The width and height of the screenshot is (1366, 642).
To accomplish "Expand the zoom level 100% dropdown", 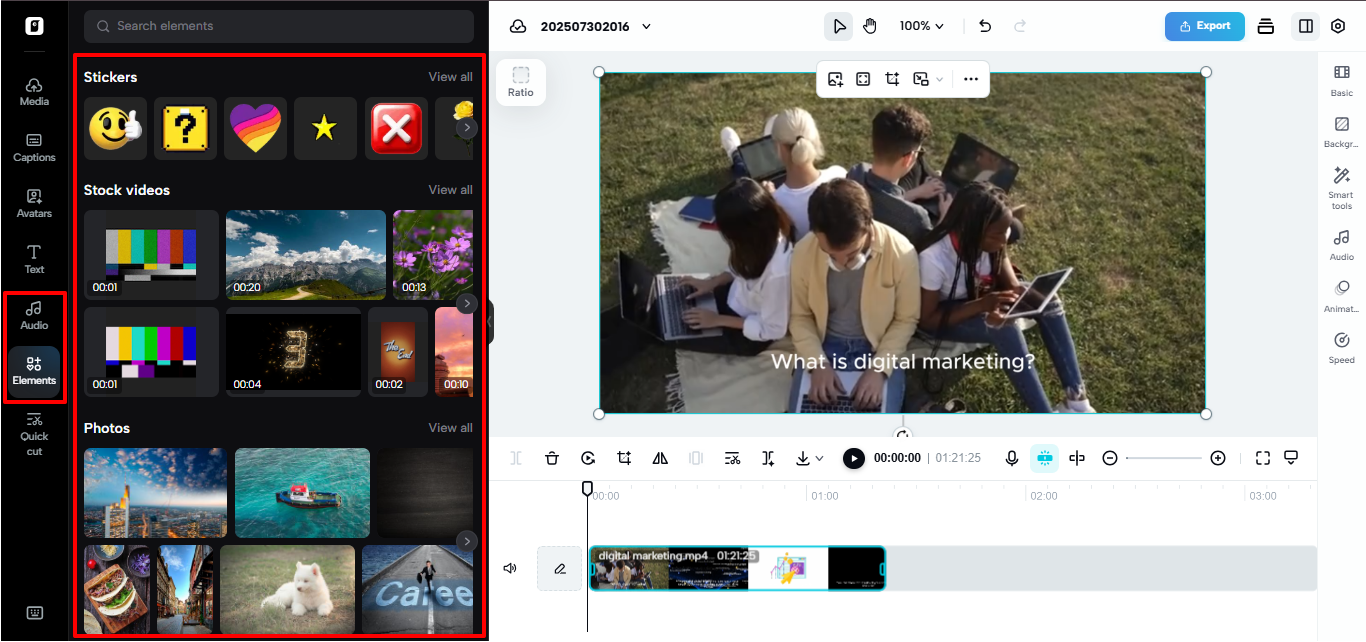I will click(x=919, y=26).
